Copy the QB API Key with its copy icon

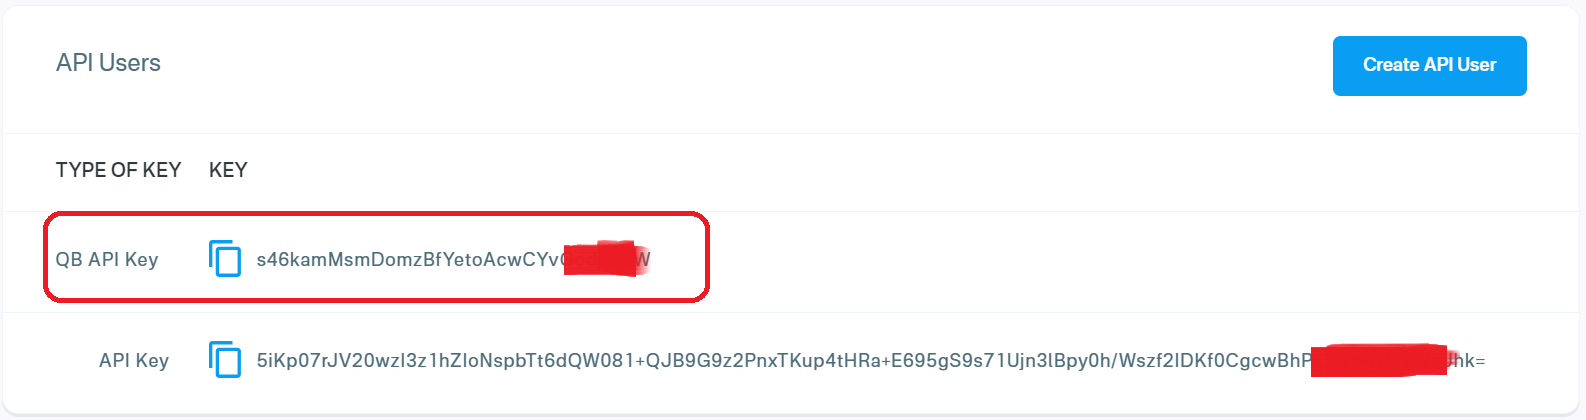(x=225, y=258)
